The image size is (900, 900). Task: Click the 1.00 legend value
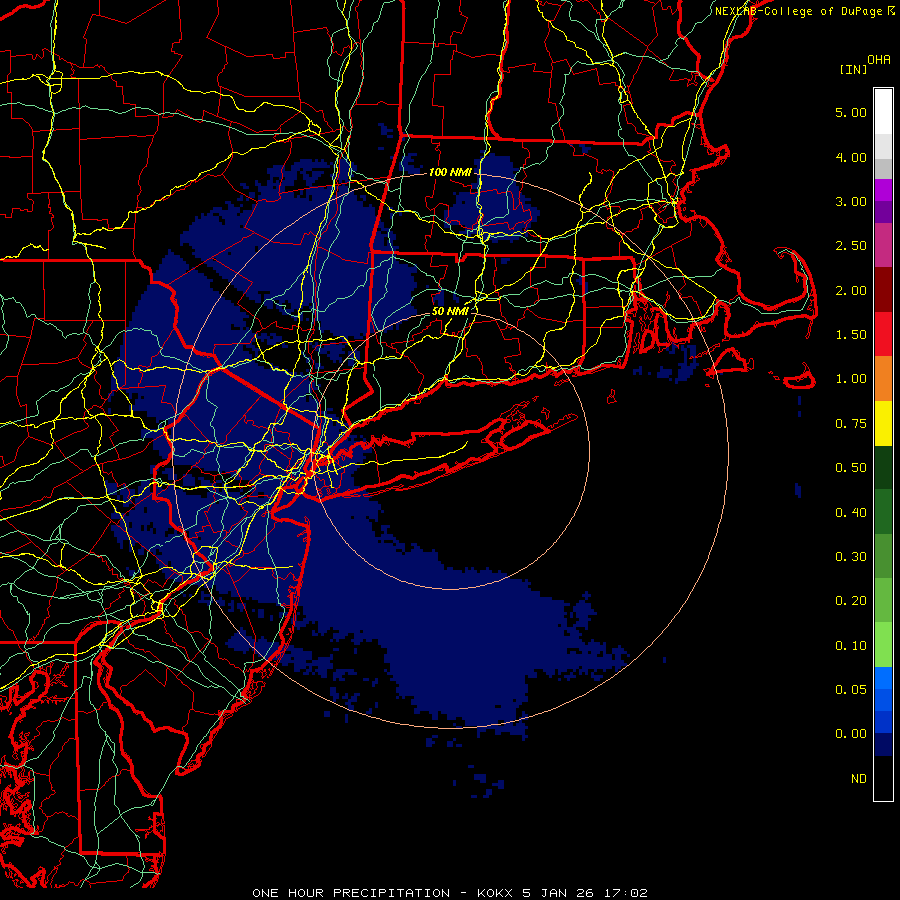851,379
